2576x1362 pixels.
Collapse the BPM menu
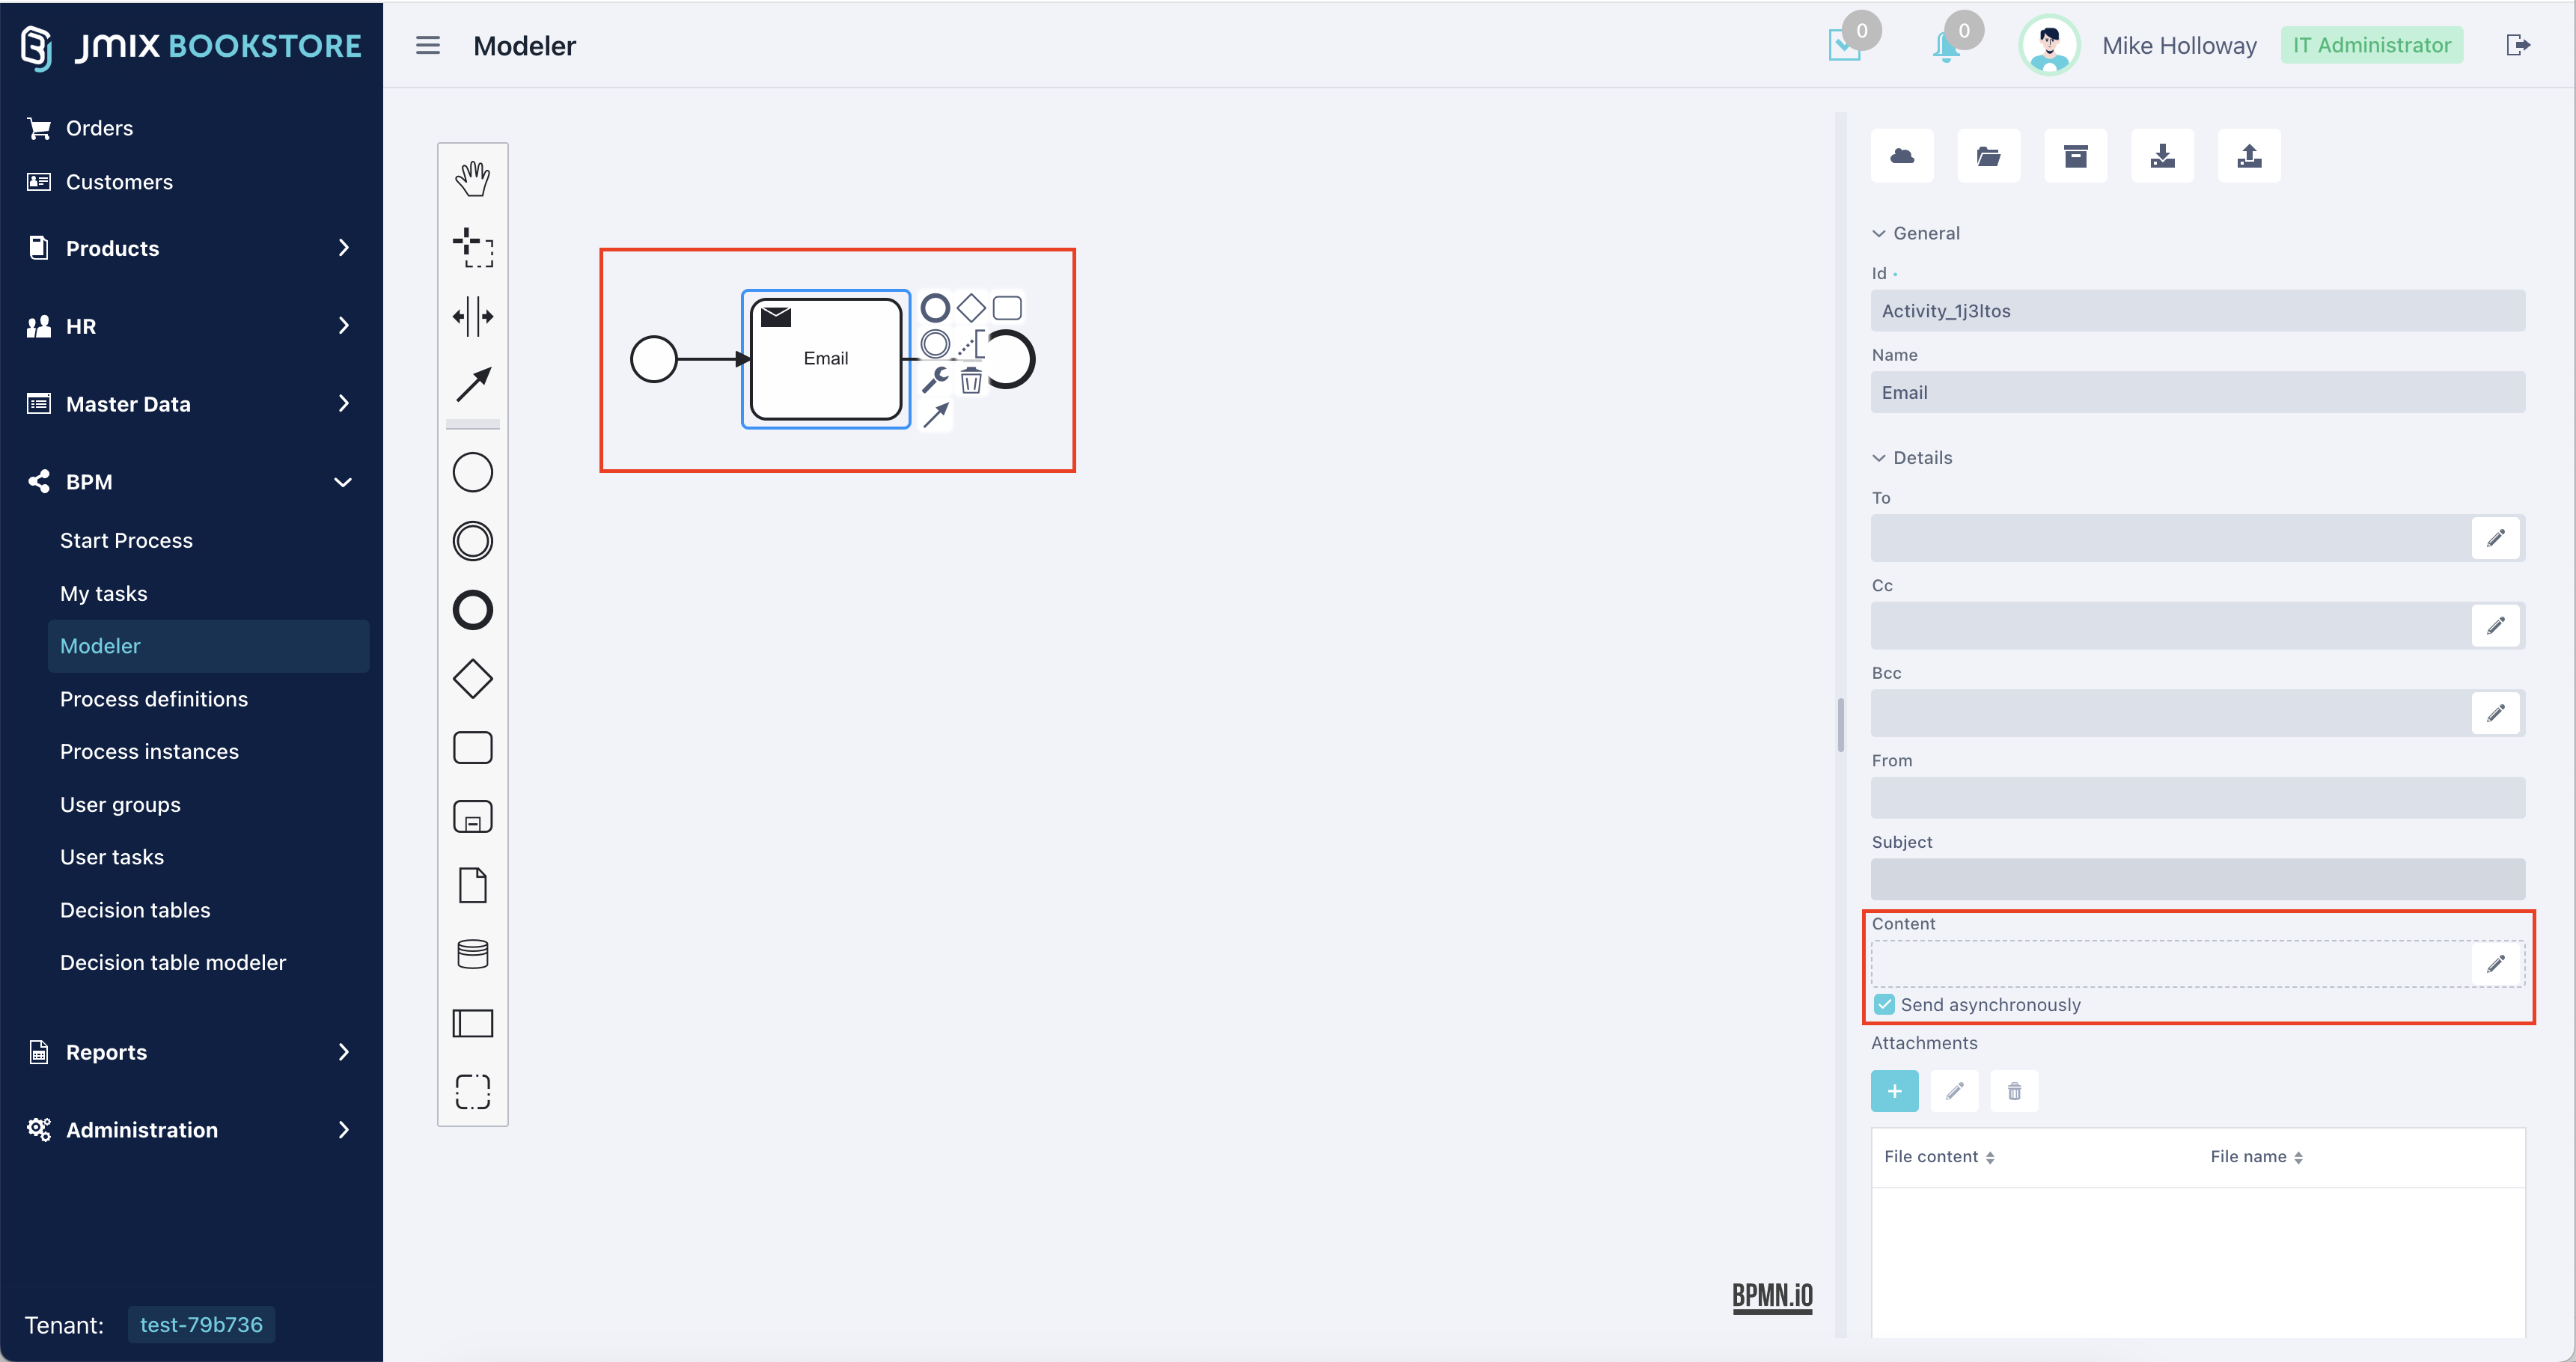pos(191,482)
